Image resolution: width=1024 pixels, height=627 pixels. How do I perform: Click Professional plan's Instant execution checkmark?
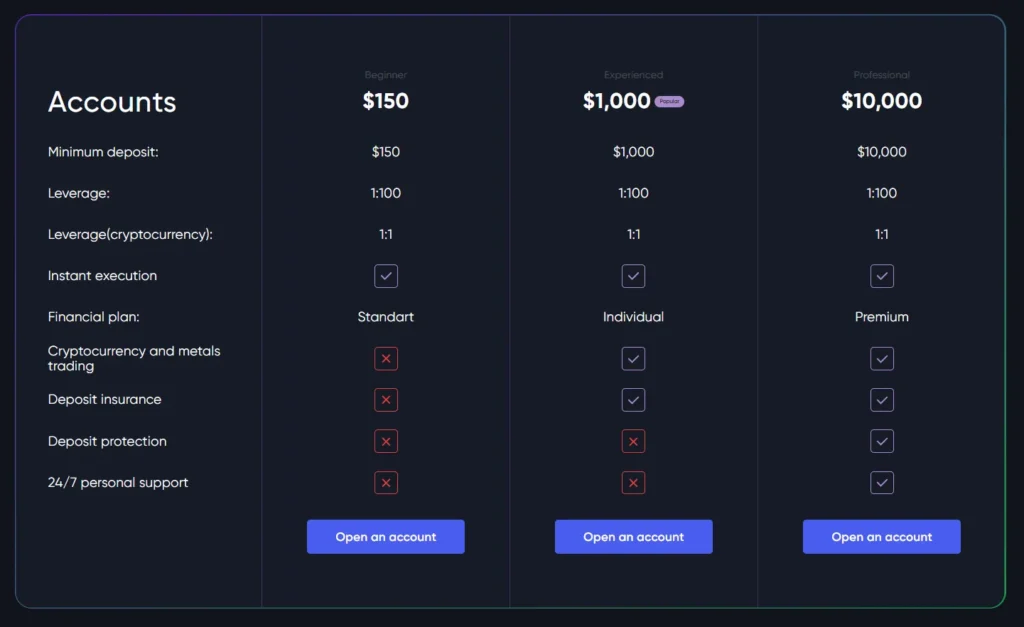(881, 276)
